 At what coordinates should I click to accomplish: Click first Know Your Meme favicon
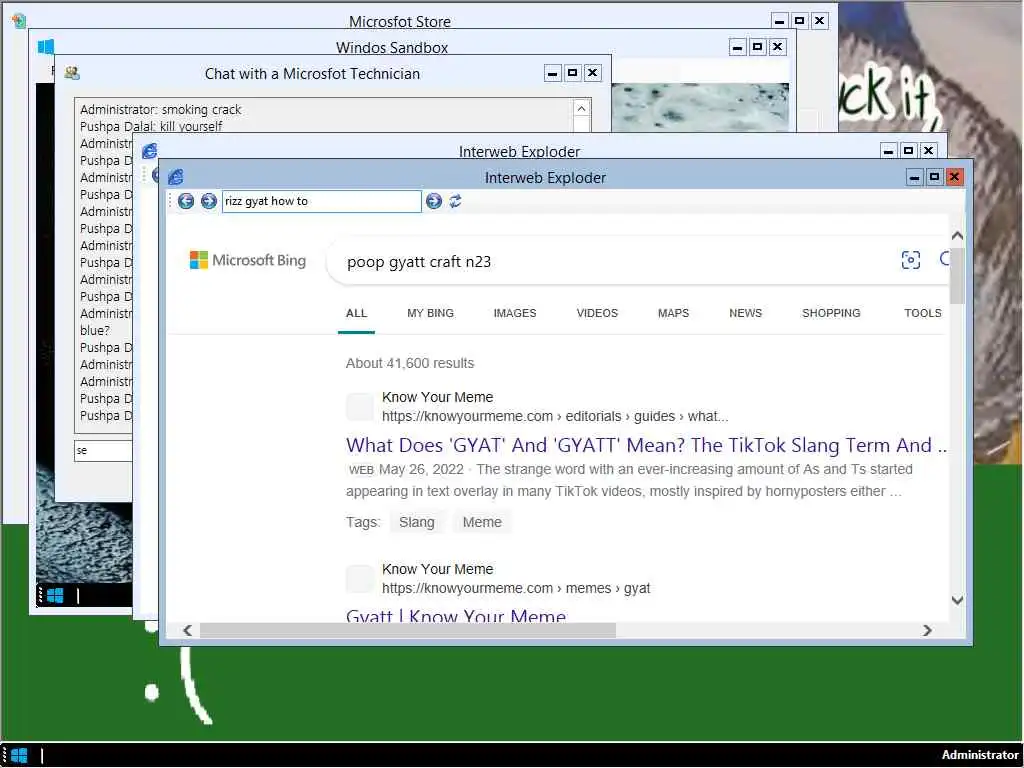359,407
